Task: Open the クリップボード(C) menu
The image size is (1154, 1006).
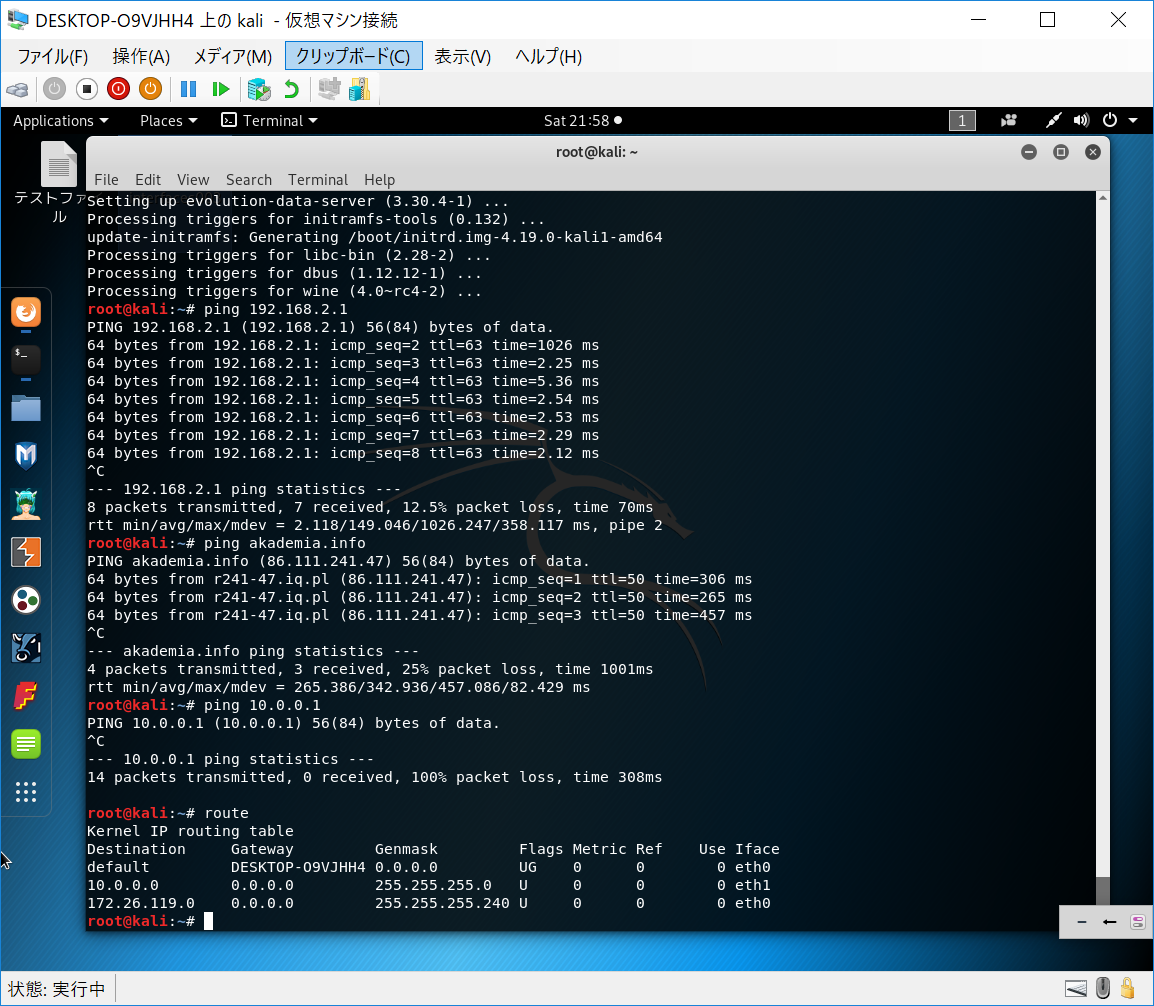Action: click(x=353, y=56)
